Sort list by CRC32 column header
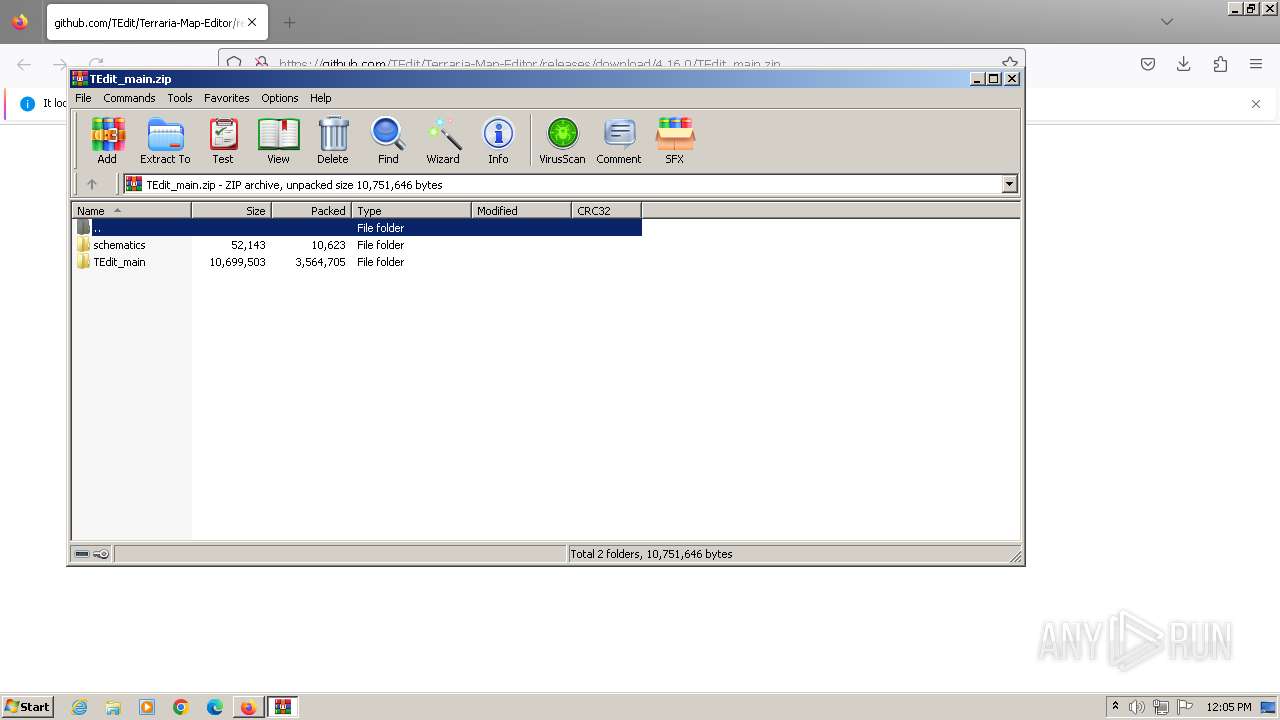 point(606,211)
